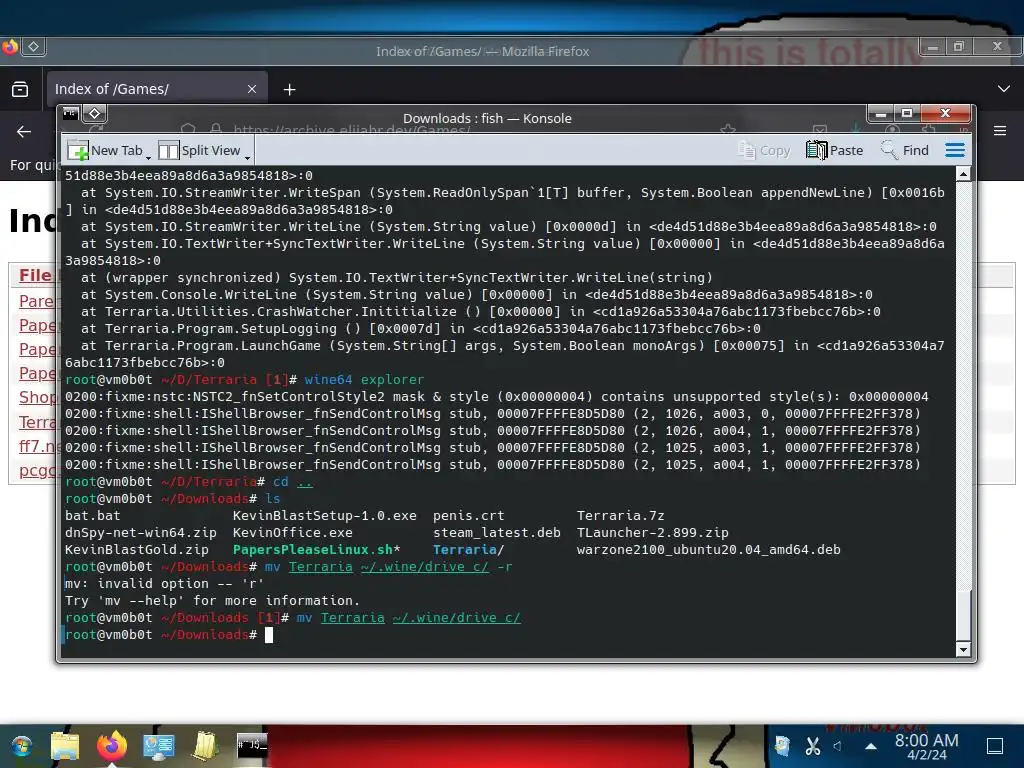Open the file manager folder on taskbar
Image resolution: width=1024 pixels, height=768 pixels.
coord(65,746)
